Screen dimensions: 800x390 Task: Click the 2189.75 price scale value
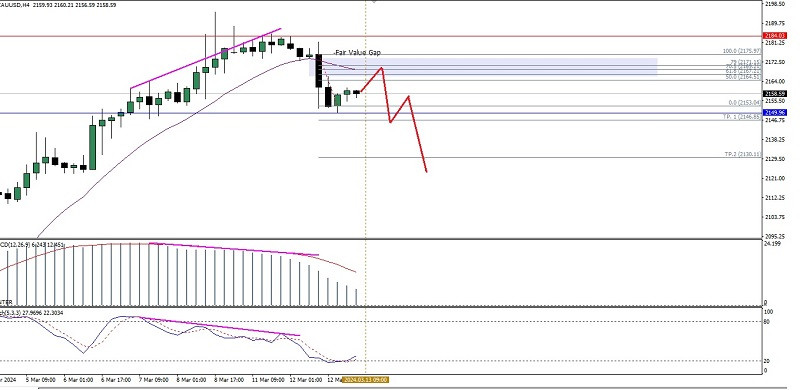tap(774, 23)
